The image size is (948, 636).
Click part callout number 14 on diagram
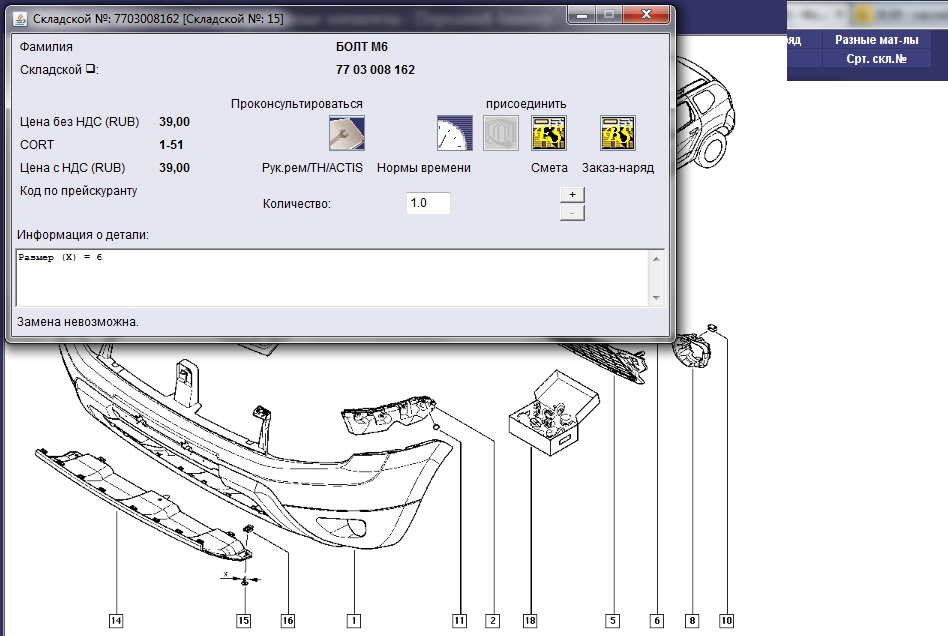coord(116,621)
